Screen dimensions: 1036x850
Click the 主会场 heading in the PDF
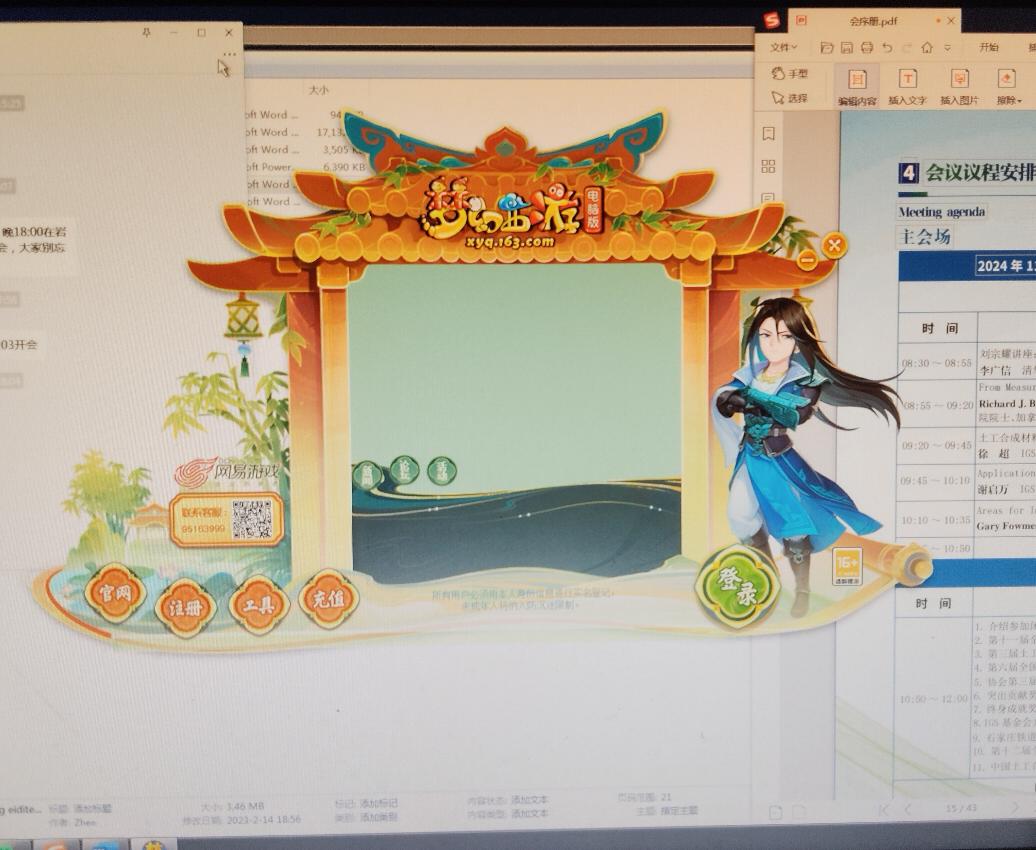click(x=924, y=236)
